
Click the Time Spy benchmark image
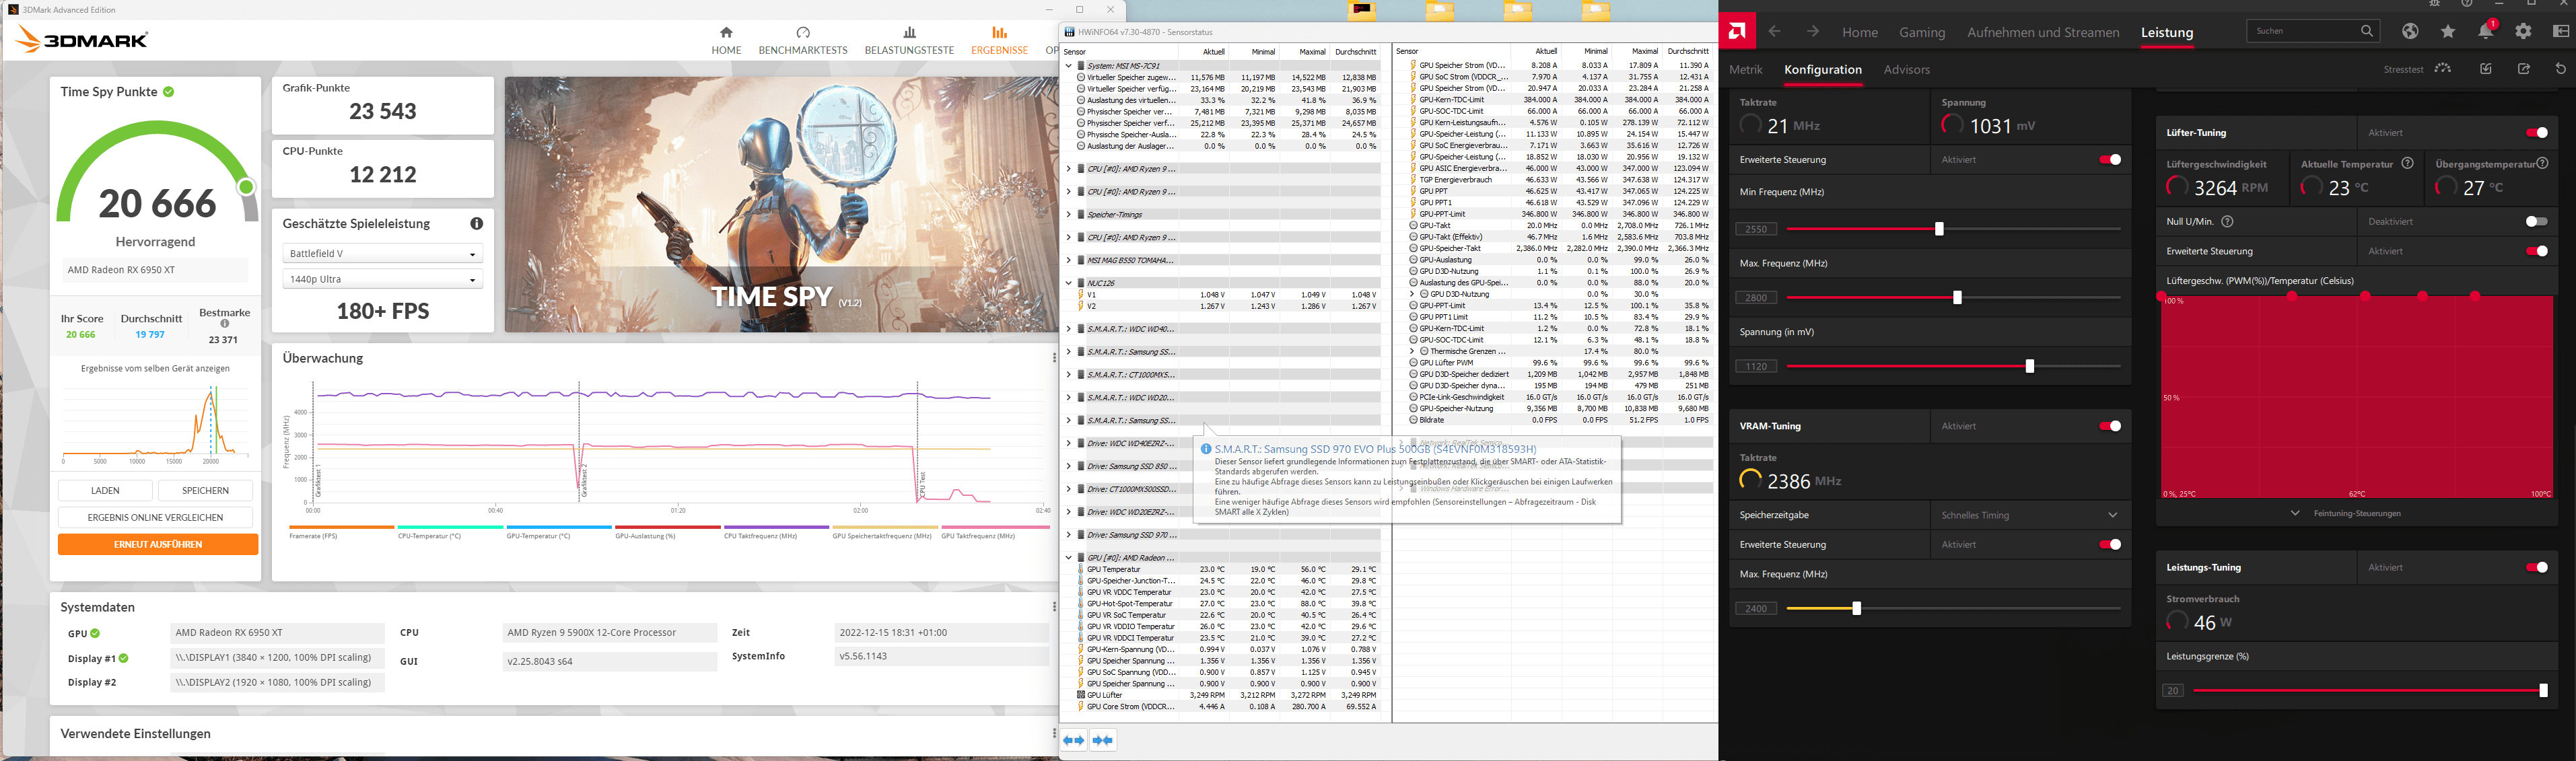coord(781,205)
